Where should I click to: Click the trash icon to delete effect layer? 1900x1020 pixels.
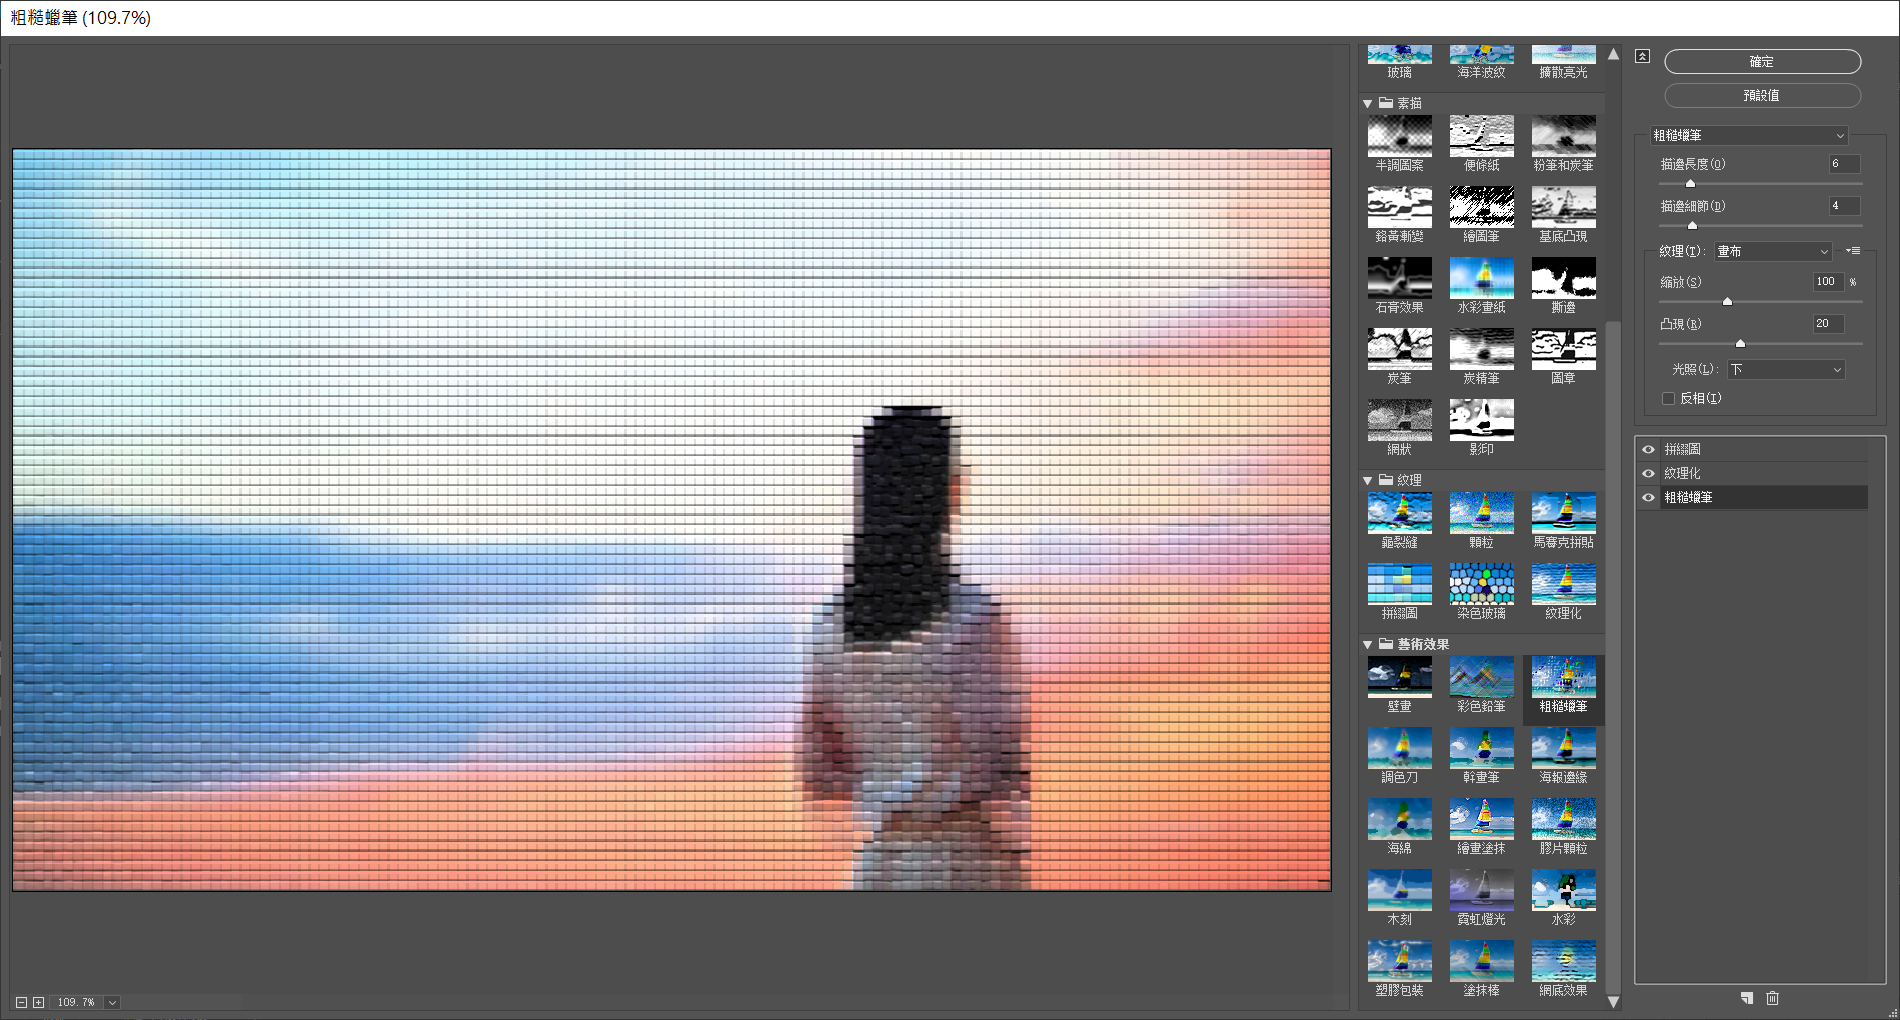(x=1772, y=998)
